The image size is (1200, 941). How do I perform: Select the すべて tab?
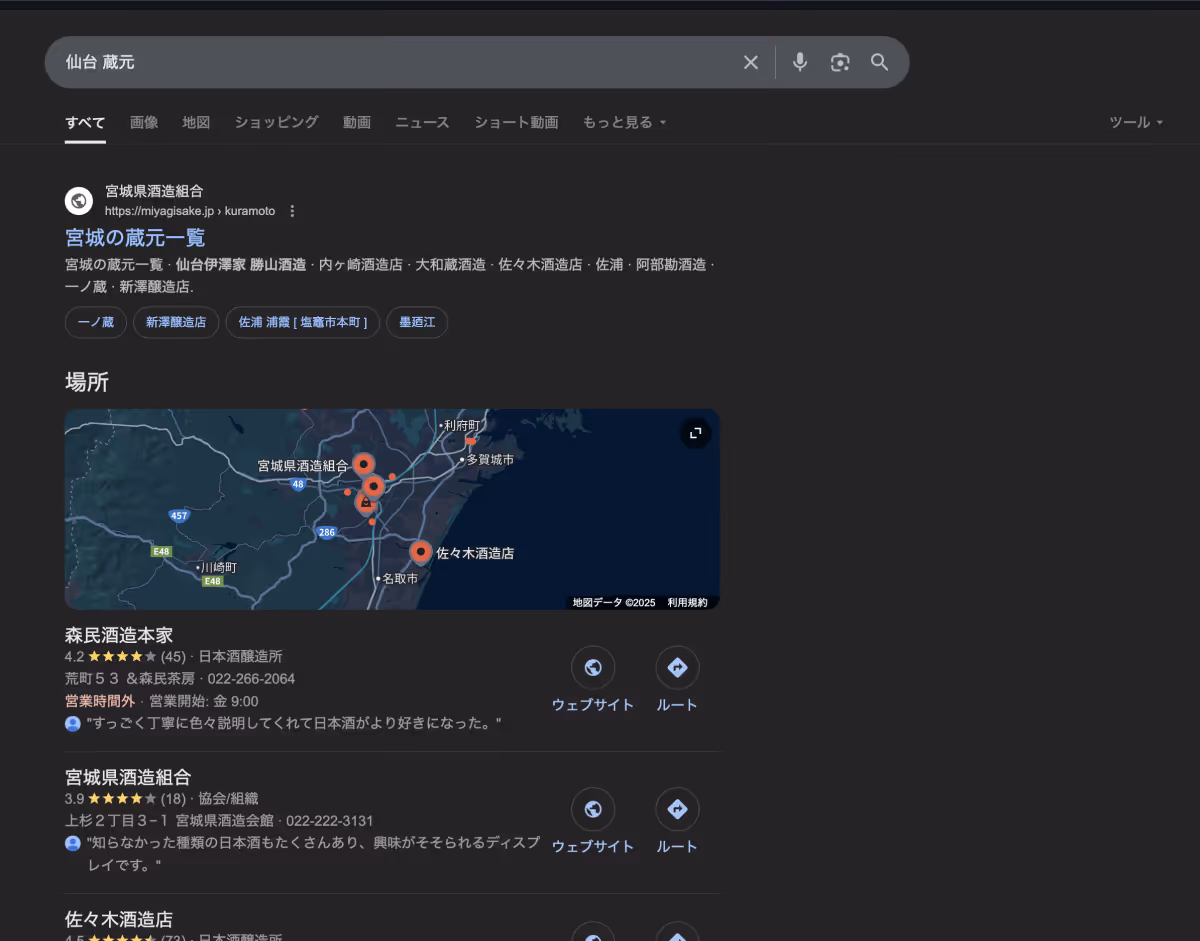(85, 122)
